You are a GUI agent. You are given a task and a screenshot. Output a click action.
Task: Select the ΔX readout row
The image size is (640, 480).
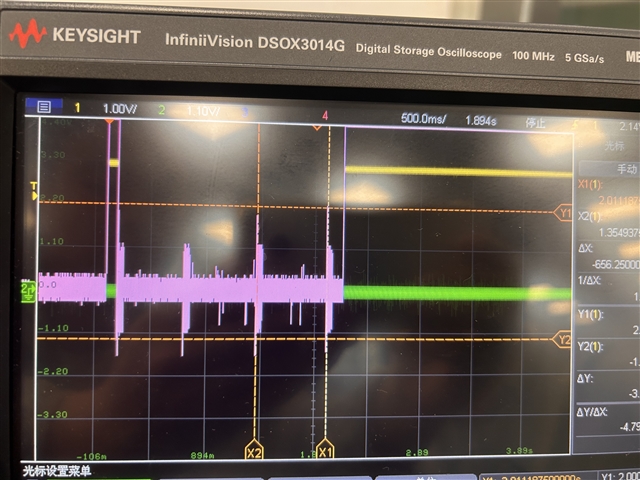[x=609, y=256]
